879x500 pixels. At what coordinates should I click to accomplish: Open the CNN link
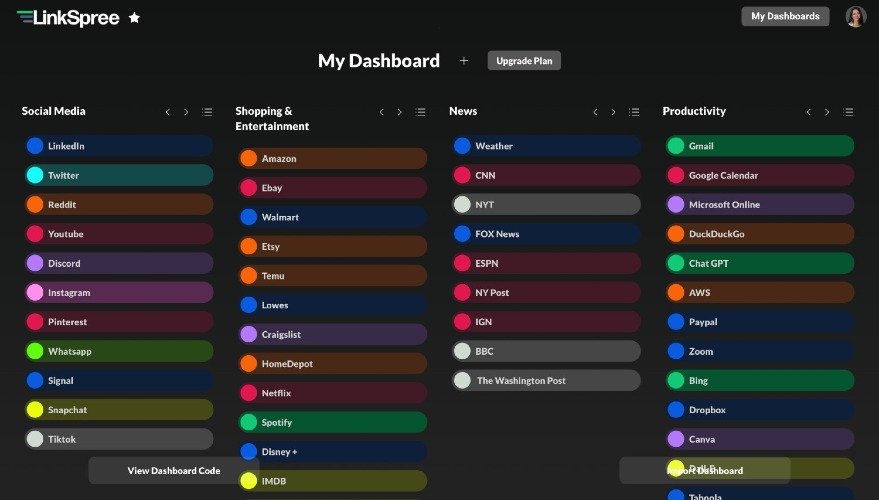546,175
